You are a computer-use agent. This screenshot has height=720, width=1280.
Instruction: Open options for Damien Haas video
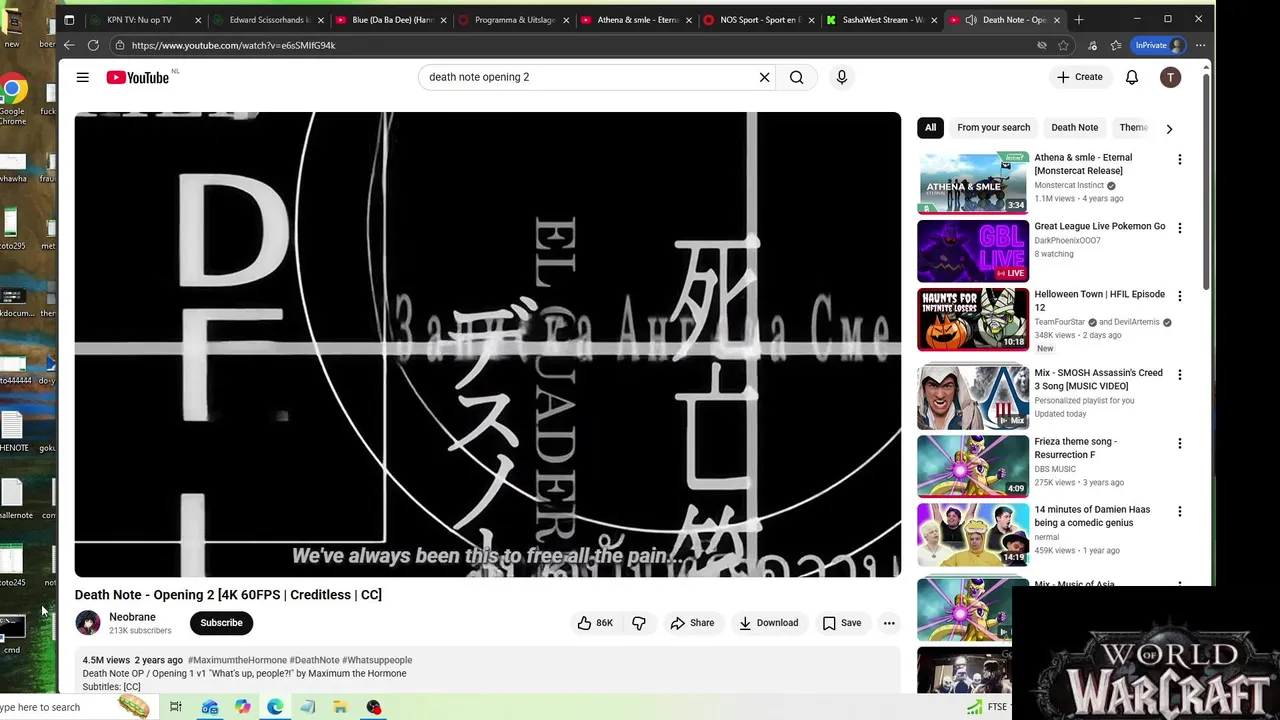(1179, 512)
